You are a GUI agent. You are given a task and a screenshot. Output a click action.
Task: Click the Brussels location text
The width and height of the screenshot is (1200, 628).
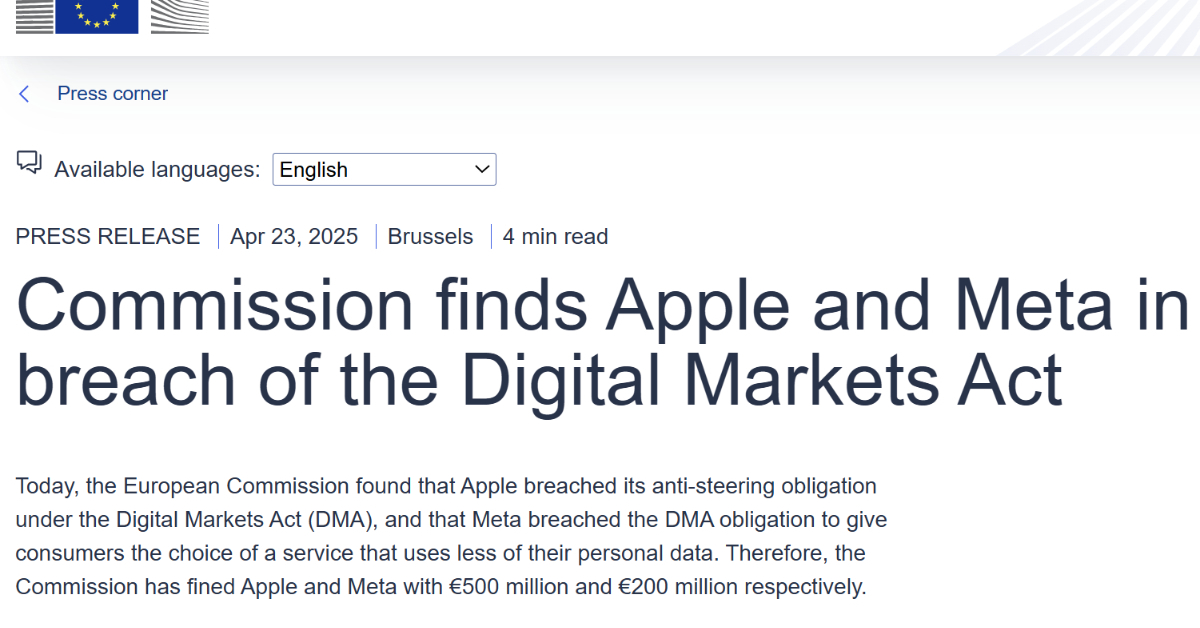(430, 237)
